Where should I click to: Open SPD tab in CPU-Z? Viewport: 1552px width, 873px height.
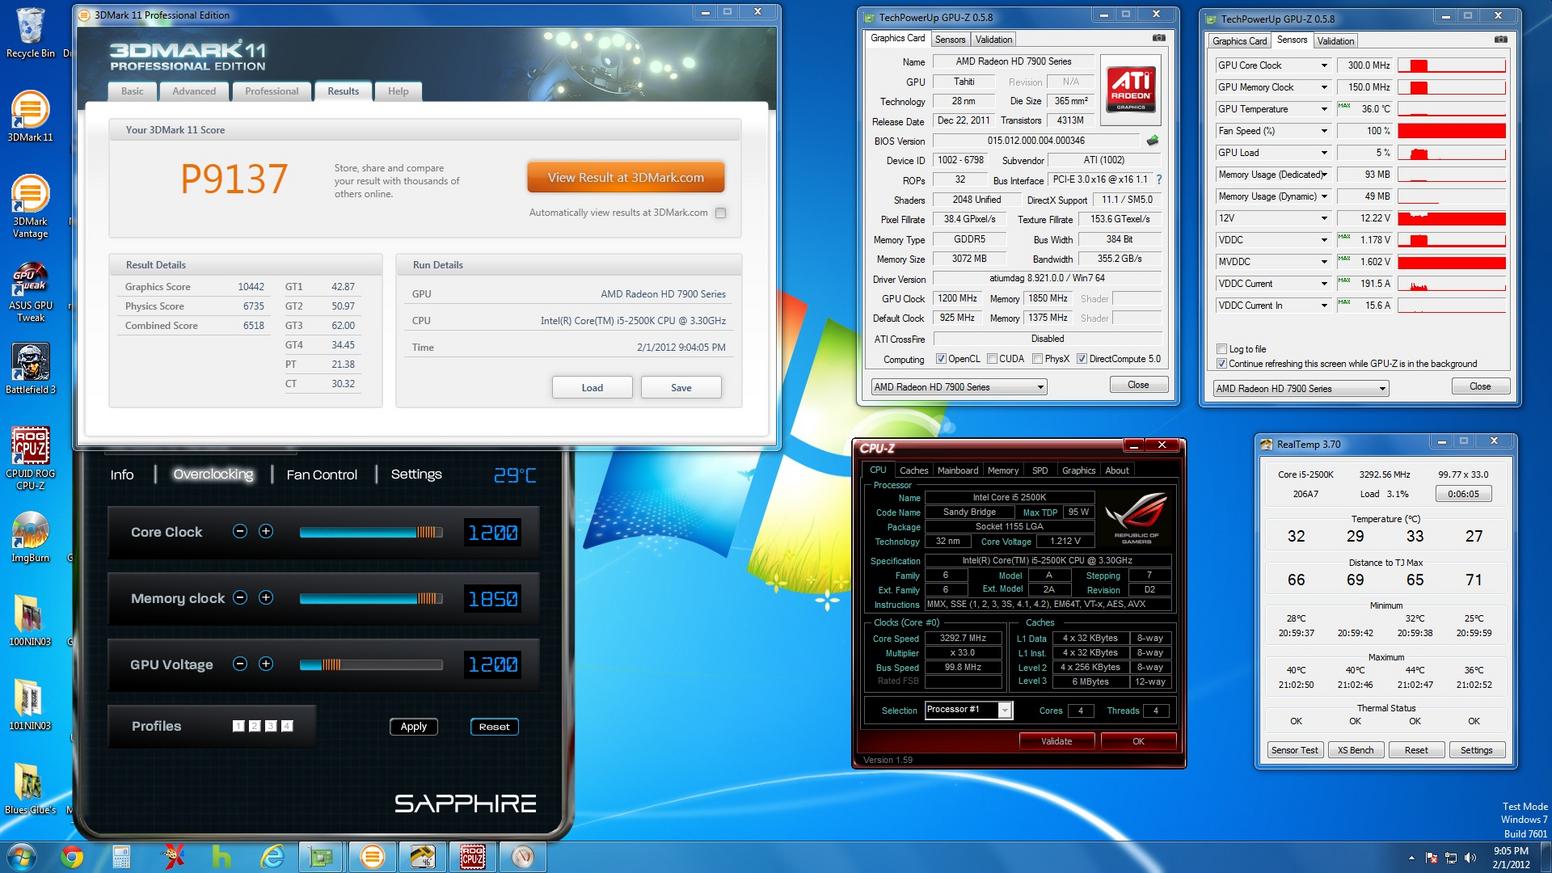point(1040,470)
